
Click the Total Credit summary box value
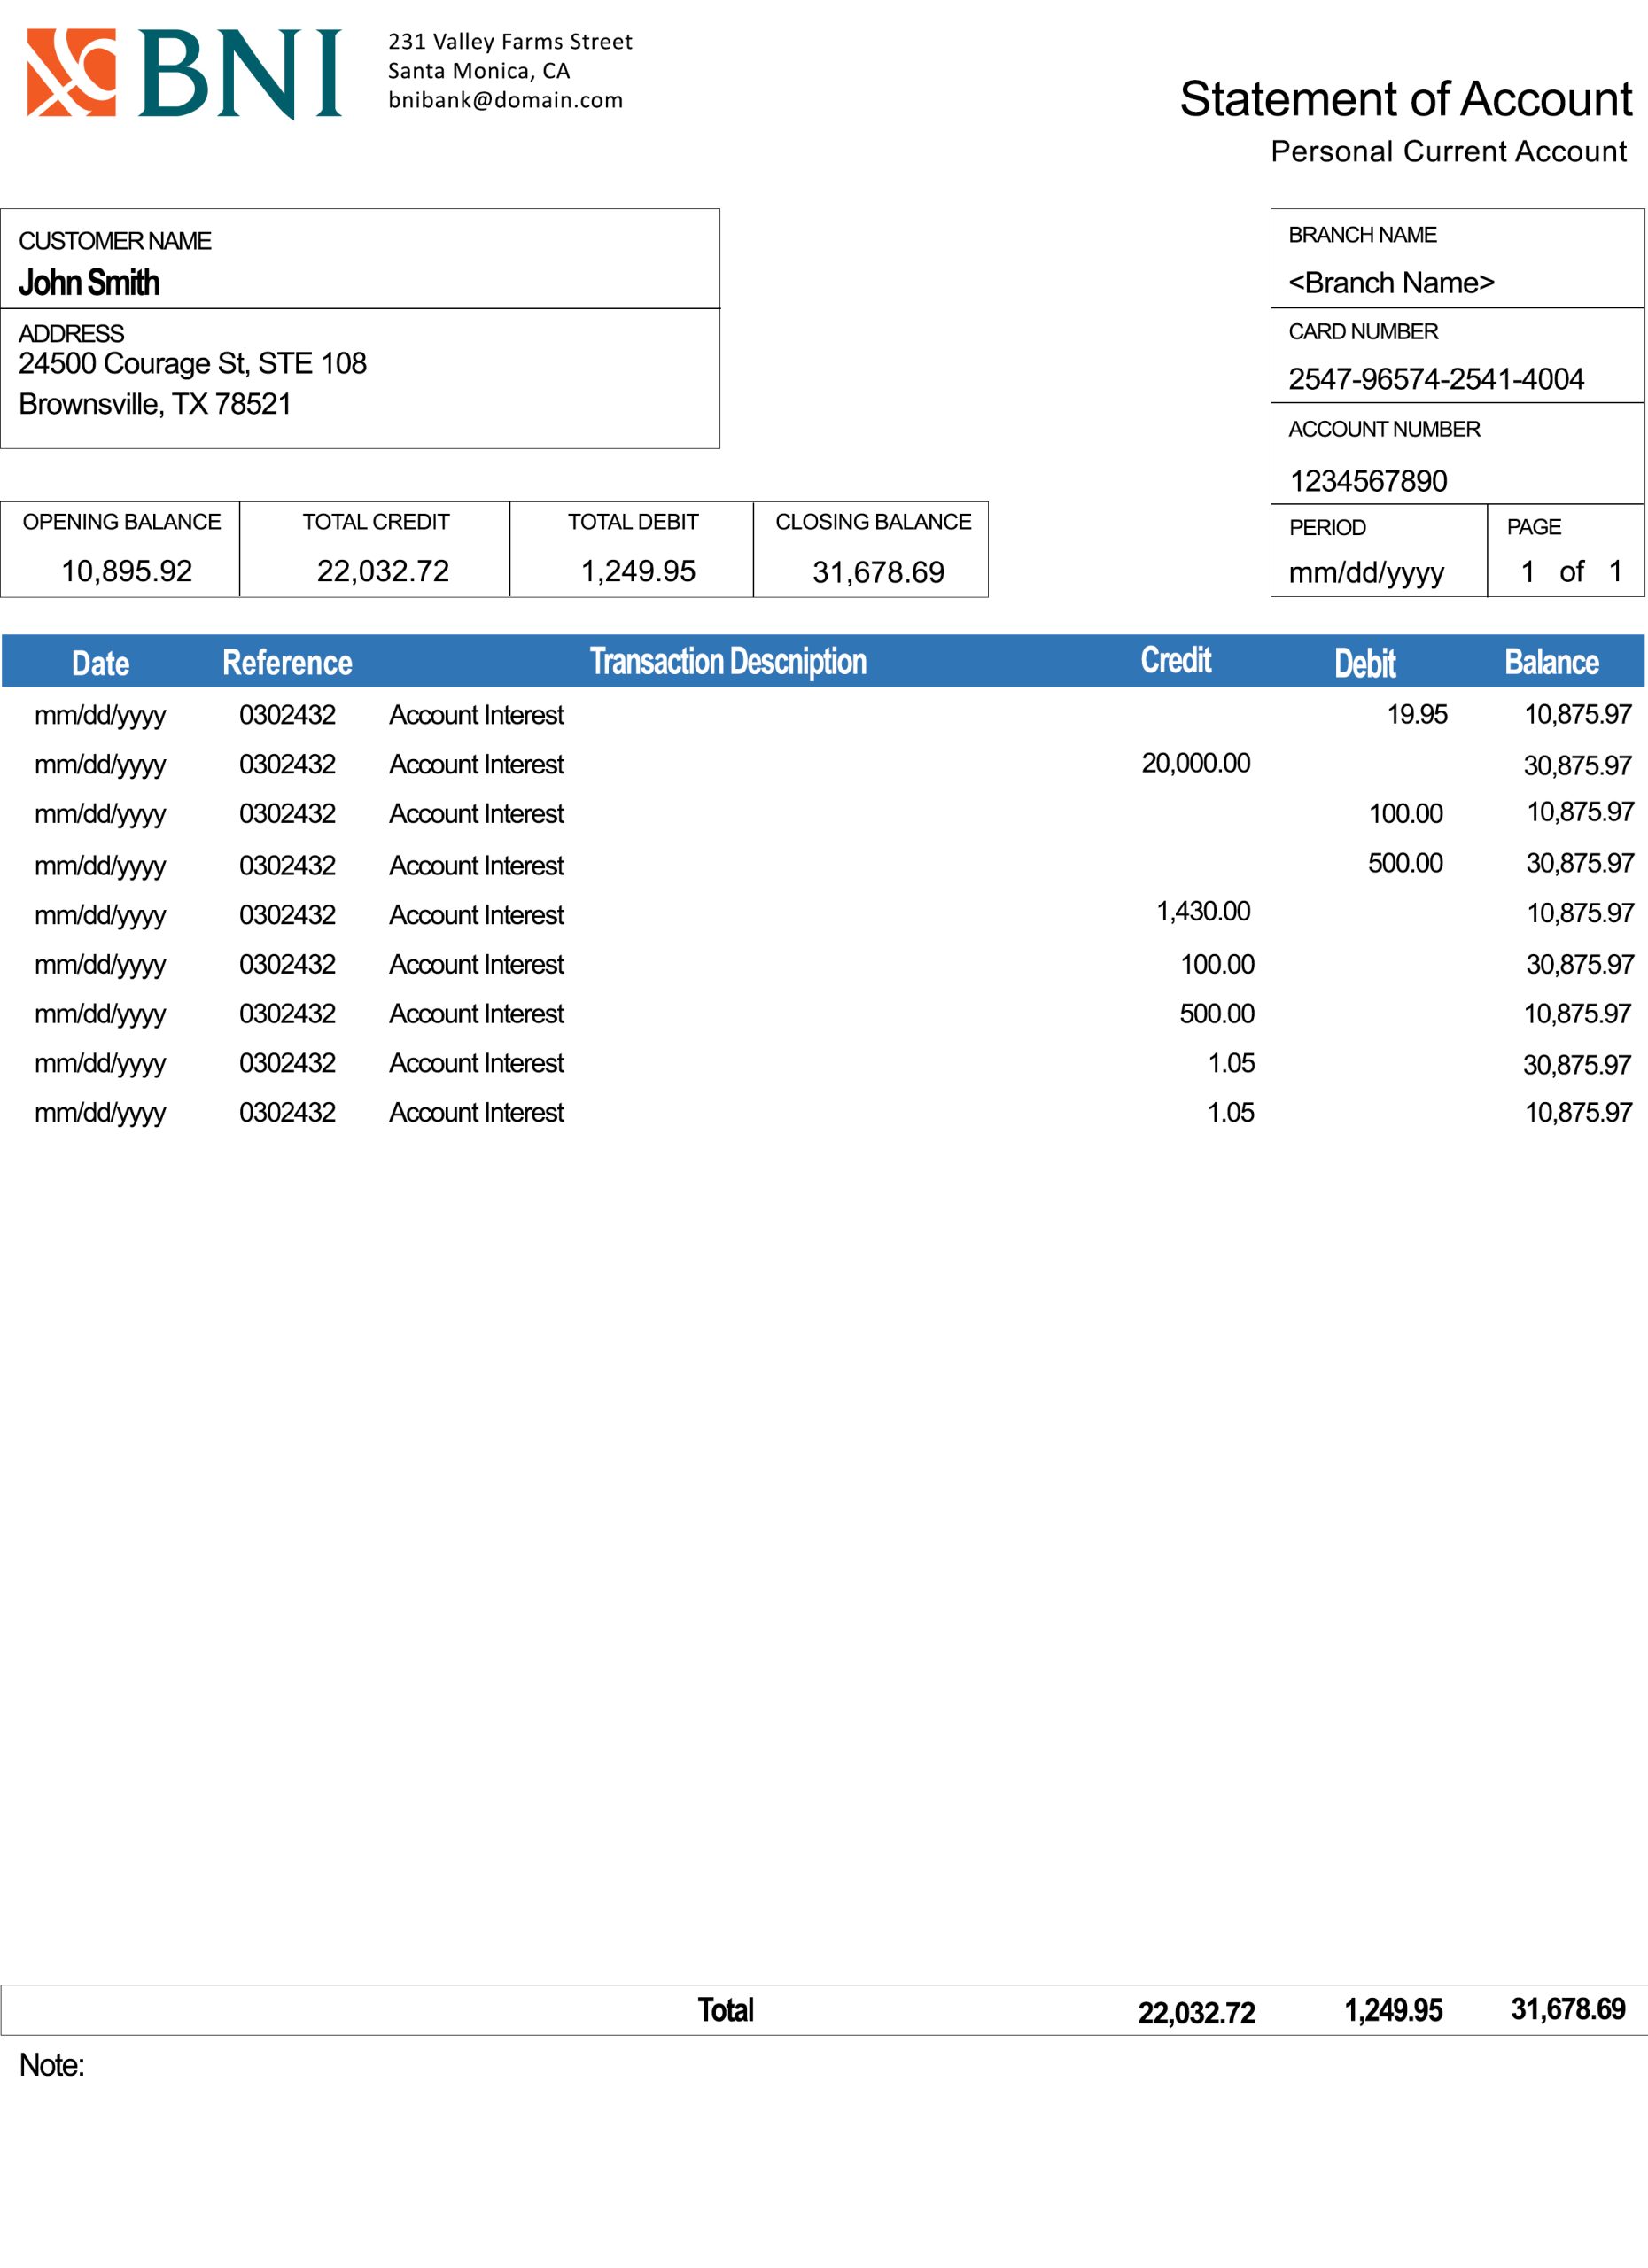[383, 571]
